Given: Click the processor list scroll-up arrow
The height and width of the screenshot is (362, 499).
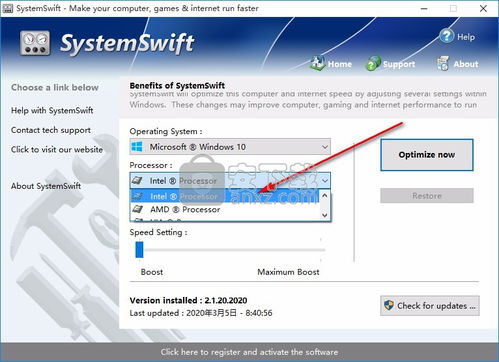Looking at the screenshot, I should 325,195.
